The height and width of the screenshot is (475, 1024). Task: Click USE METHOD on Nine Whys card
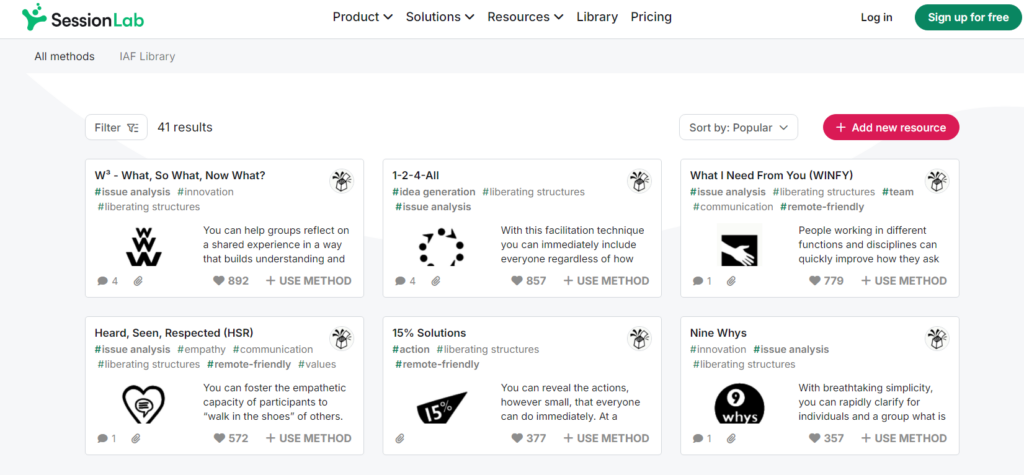904,438
